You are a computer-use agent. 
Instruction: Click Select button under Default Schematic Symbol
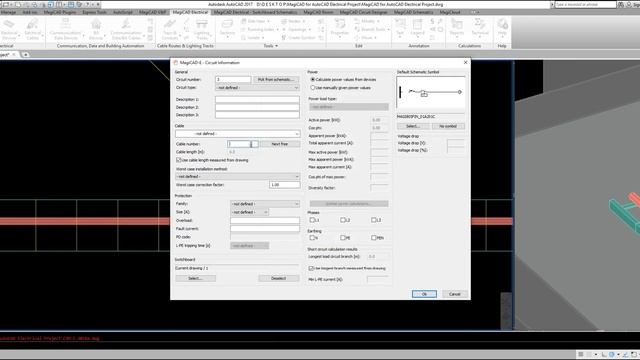[x=413, y=126]
